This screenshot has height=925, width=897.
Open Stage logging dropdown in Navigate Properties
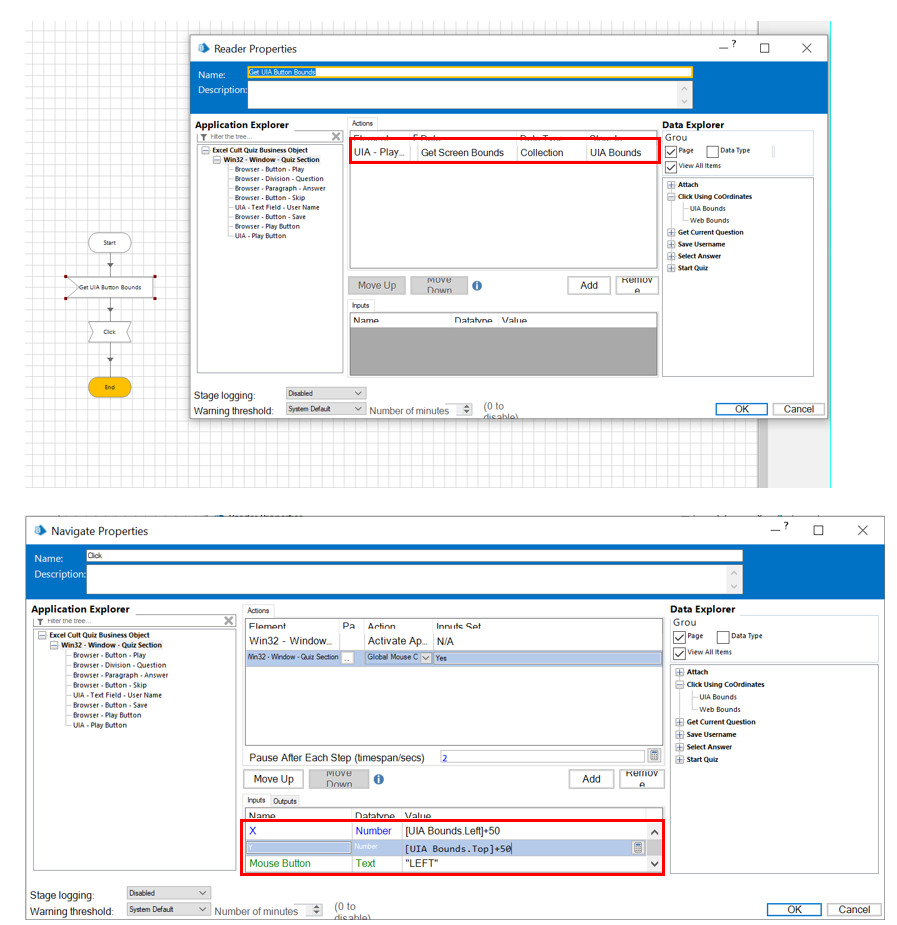coord(169,893)
